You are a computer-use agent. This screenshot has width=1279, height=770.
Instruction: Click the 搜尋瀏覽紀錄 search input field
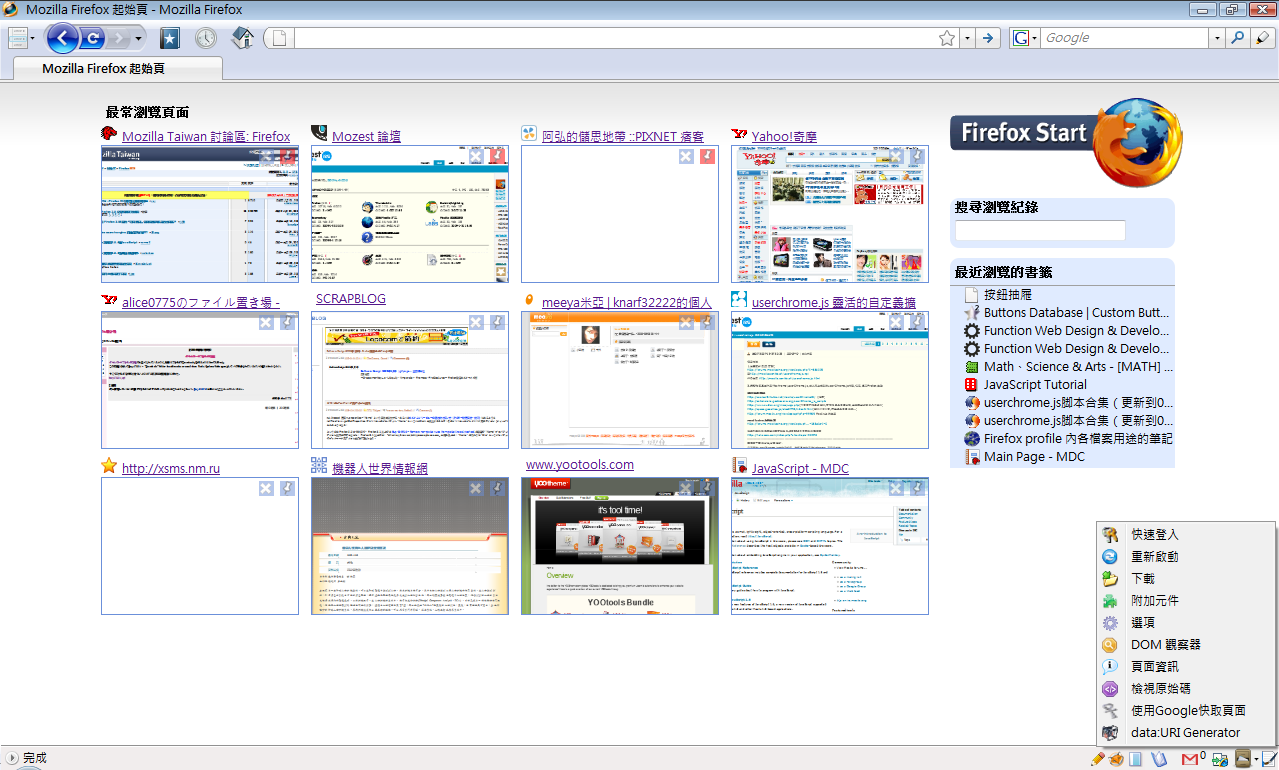click(1040, 231)
